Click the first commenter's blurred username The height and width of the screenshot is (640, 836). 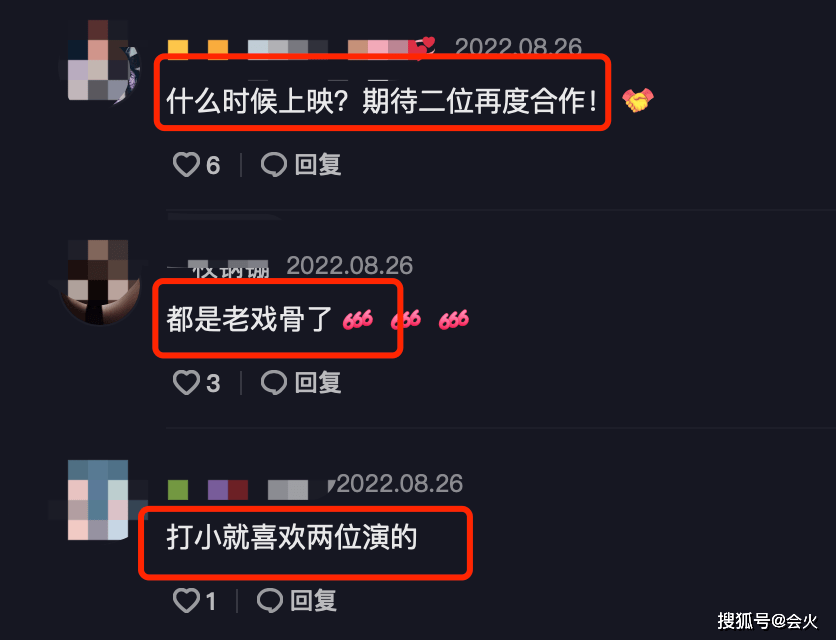(x=301, y=49)
